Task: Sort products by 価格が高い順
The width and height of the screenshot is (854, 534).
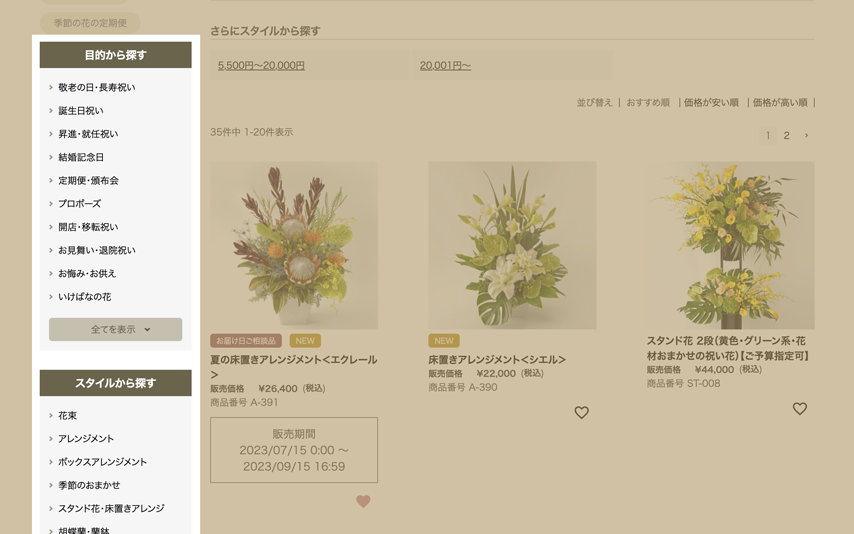Action: click(x=780, y=103)
